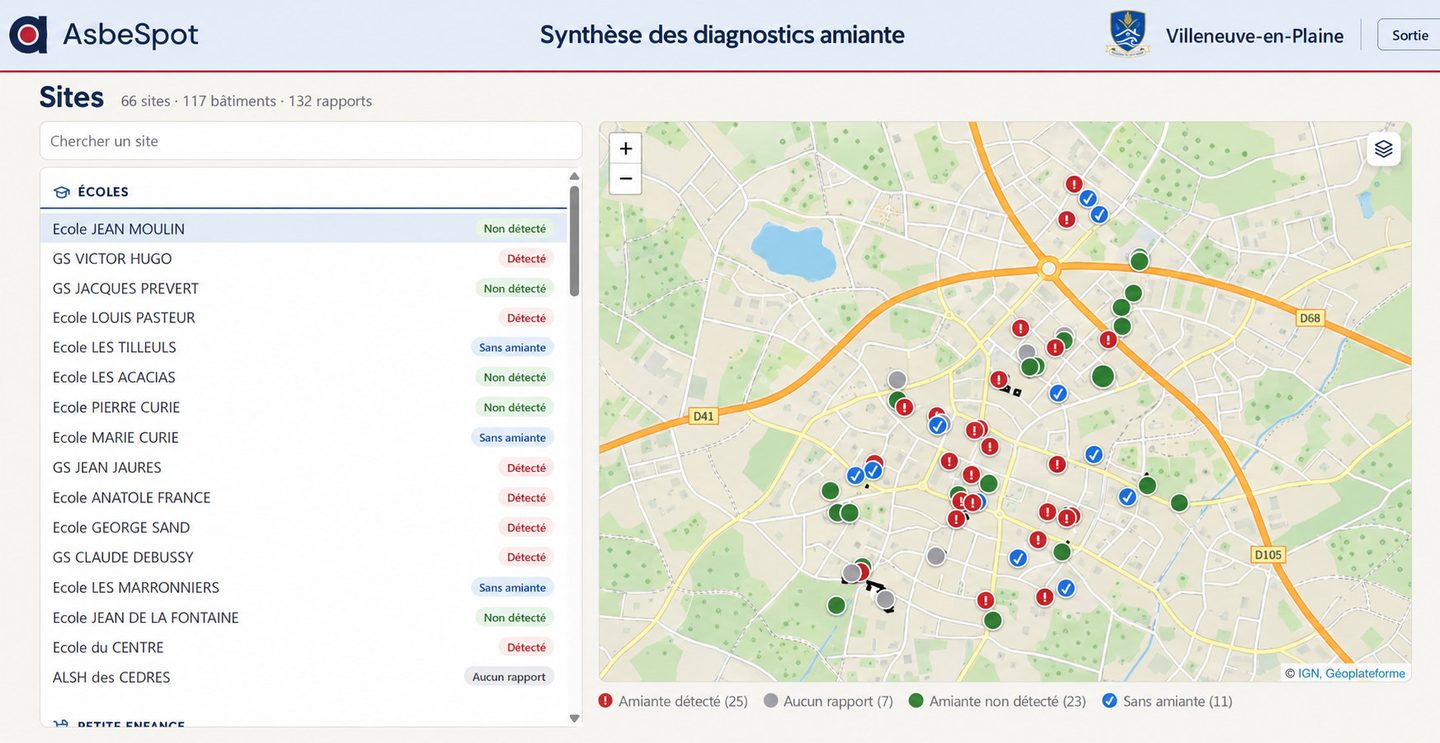Viewport: 1440px width, 743px height.
Task: Collapse the ÉCOLES section header
Action: pyautogui.click(x=303, y=192)
